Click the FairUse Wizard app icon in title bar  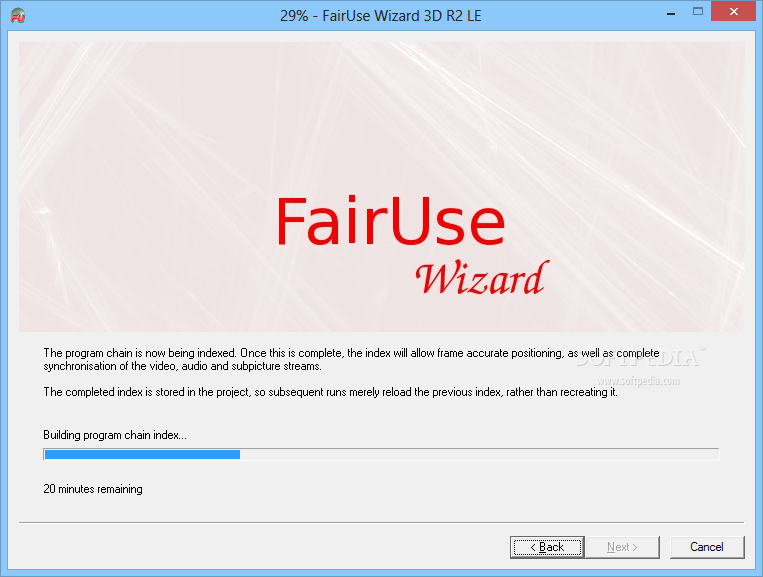tap(18, 16)
